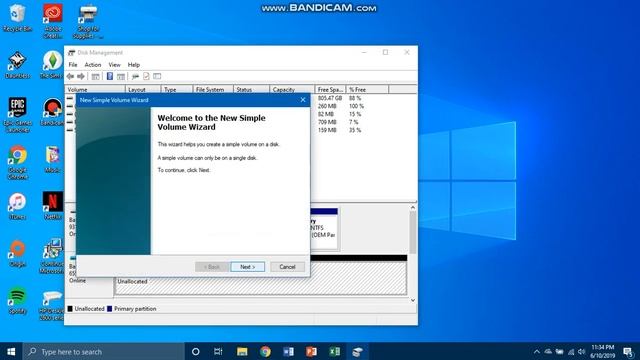Sort by the File System column header
Viewport: 640px width, 360px height.
[213, 89]
